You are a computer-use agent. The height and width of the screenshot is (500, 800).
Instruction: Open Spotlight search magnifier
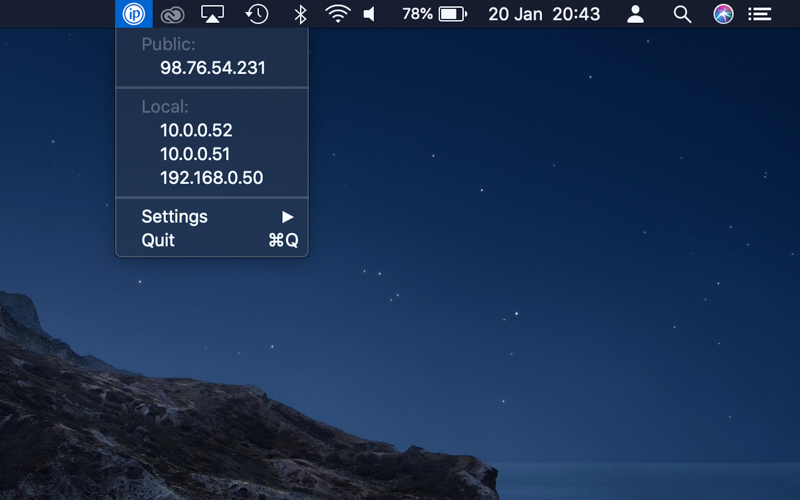682,14
